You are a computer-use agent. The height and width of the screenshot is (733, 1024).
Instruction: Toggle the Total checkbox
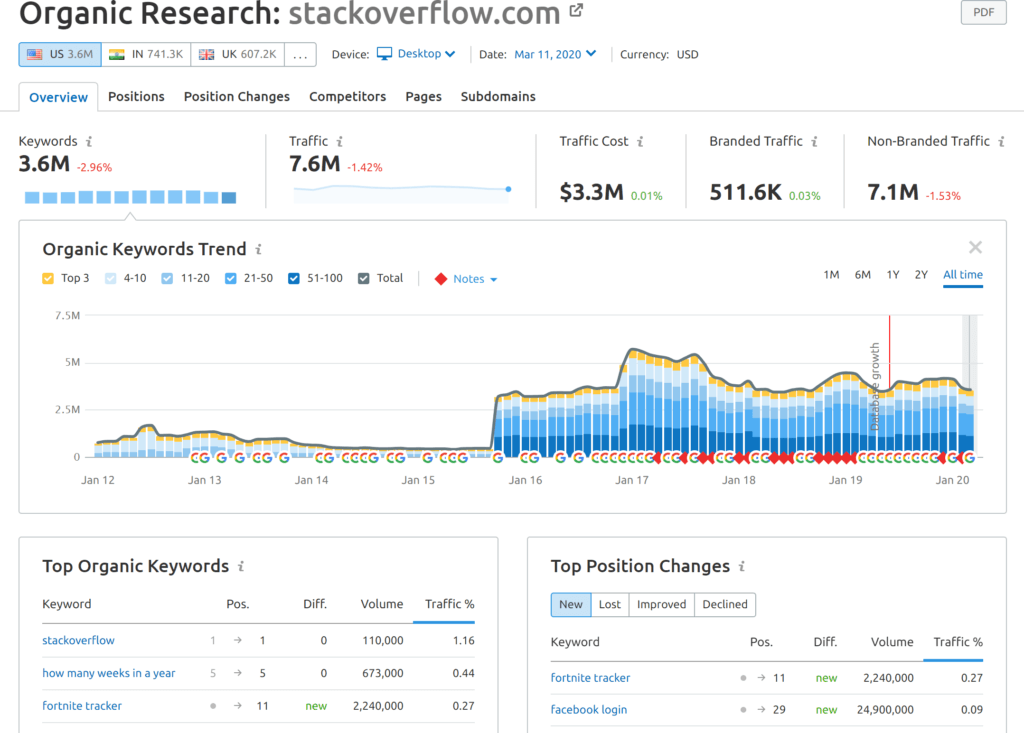(x=364, y=278)
